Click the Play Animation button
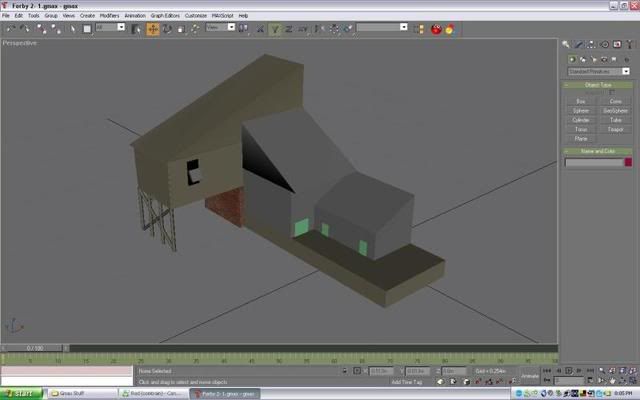This screenshot has width=640, height=400. coord(569,371)
